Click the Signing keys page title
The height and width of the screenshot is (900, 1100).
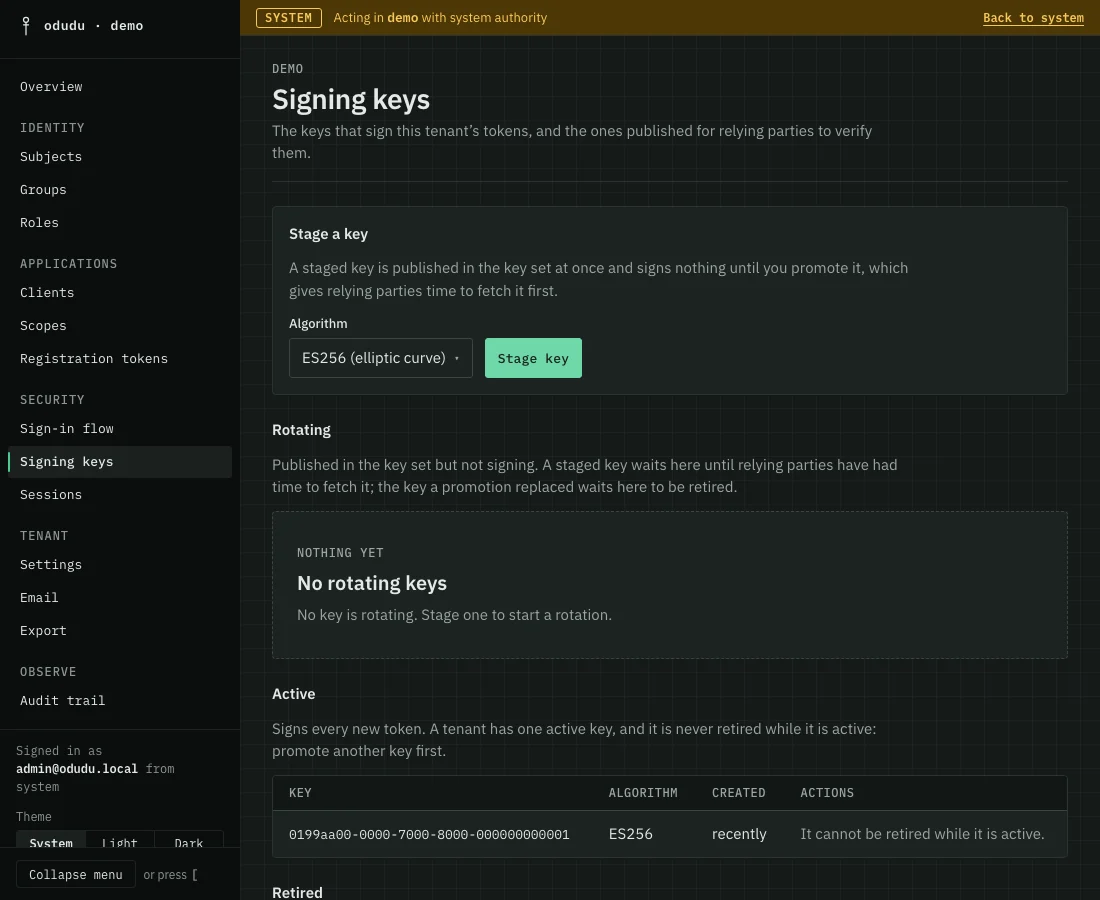351,100
